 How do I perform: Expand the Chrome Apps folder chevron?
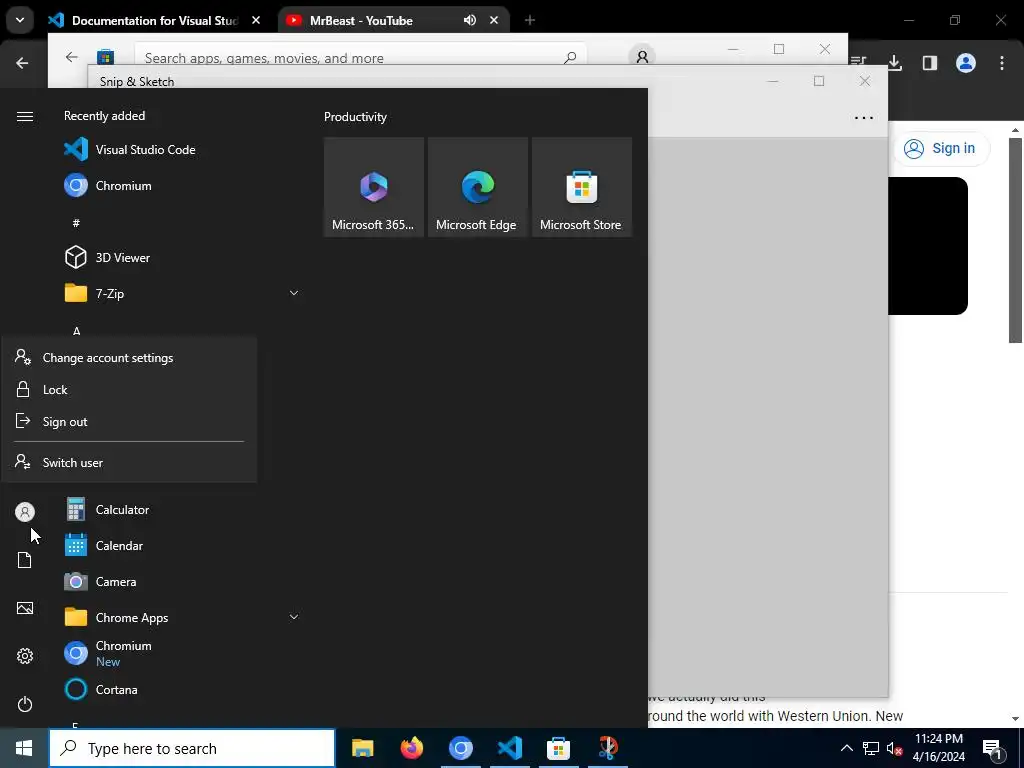point(294,617)
